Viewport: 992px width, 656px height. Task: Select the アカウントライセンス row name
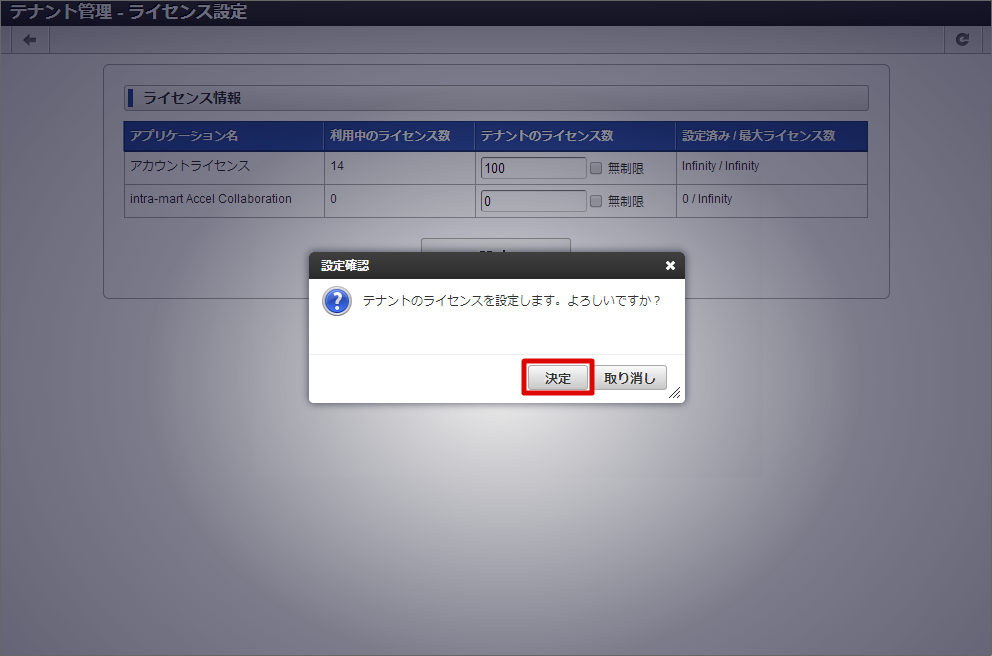tap(190, 166)
